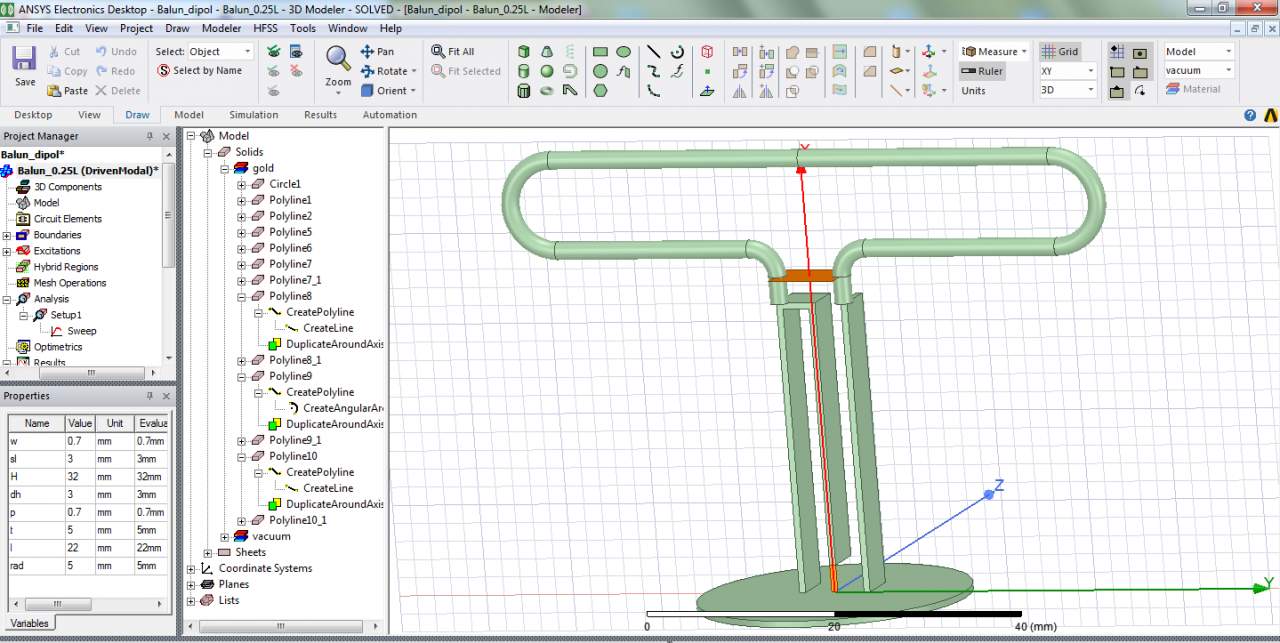This screenshot has width=1280, height=643.
Task: Open the HFSS menu
Action: pyautogui.click(x=266, y=28)
